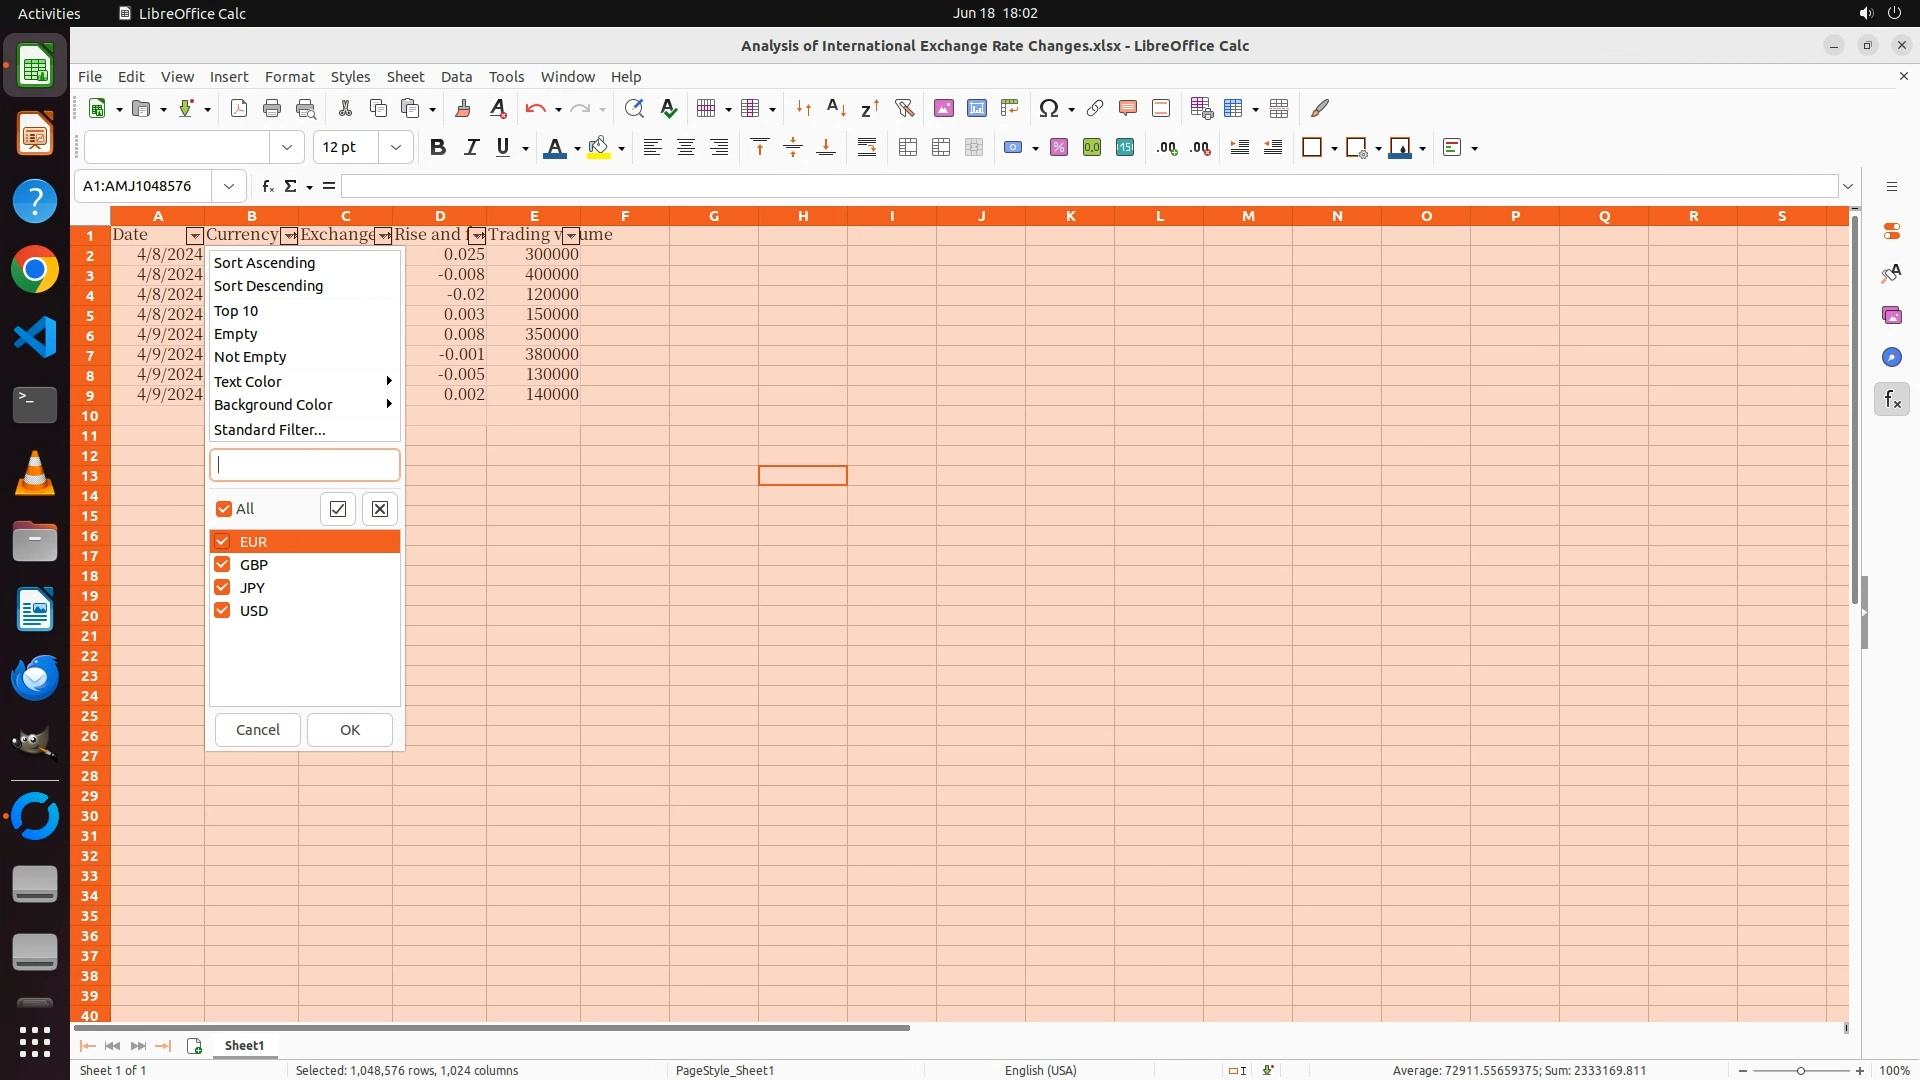
Task: Click the Print toolbar icon
Action: click(272, 108)
